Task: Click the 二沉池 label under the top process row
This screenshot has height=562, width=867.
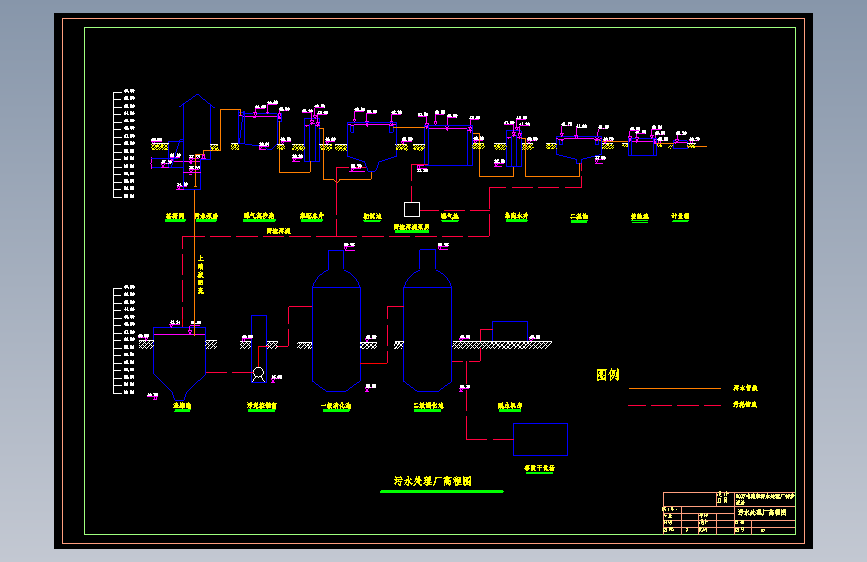Action: pyautogui.click(x=579, y=216)
